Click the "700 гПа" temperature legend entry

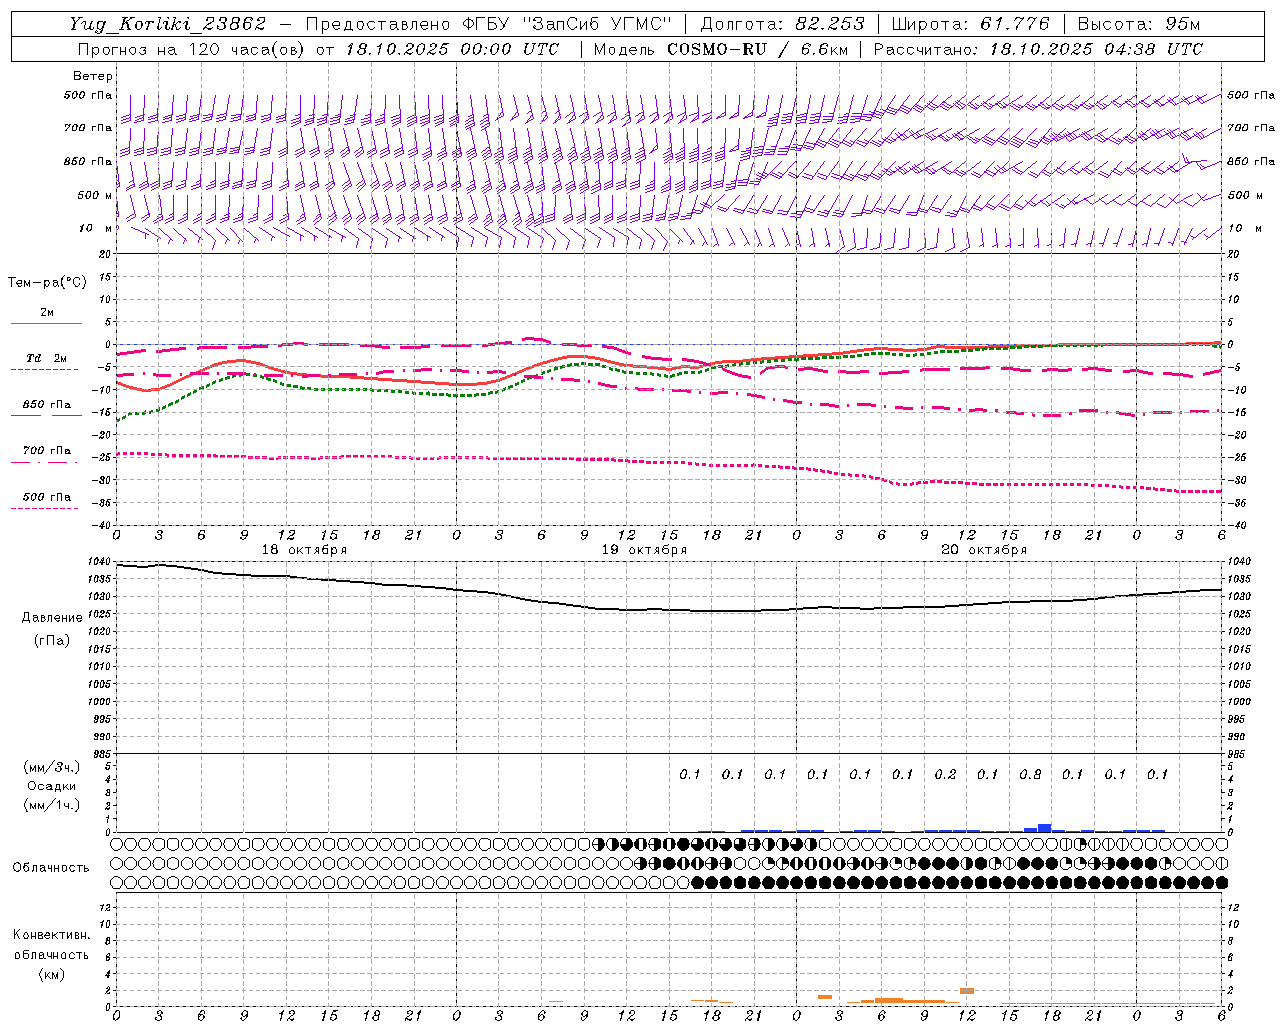pos(46,451)
